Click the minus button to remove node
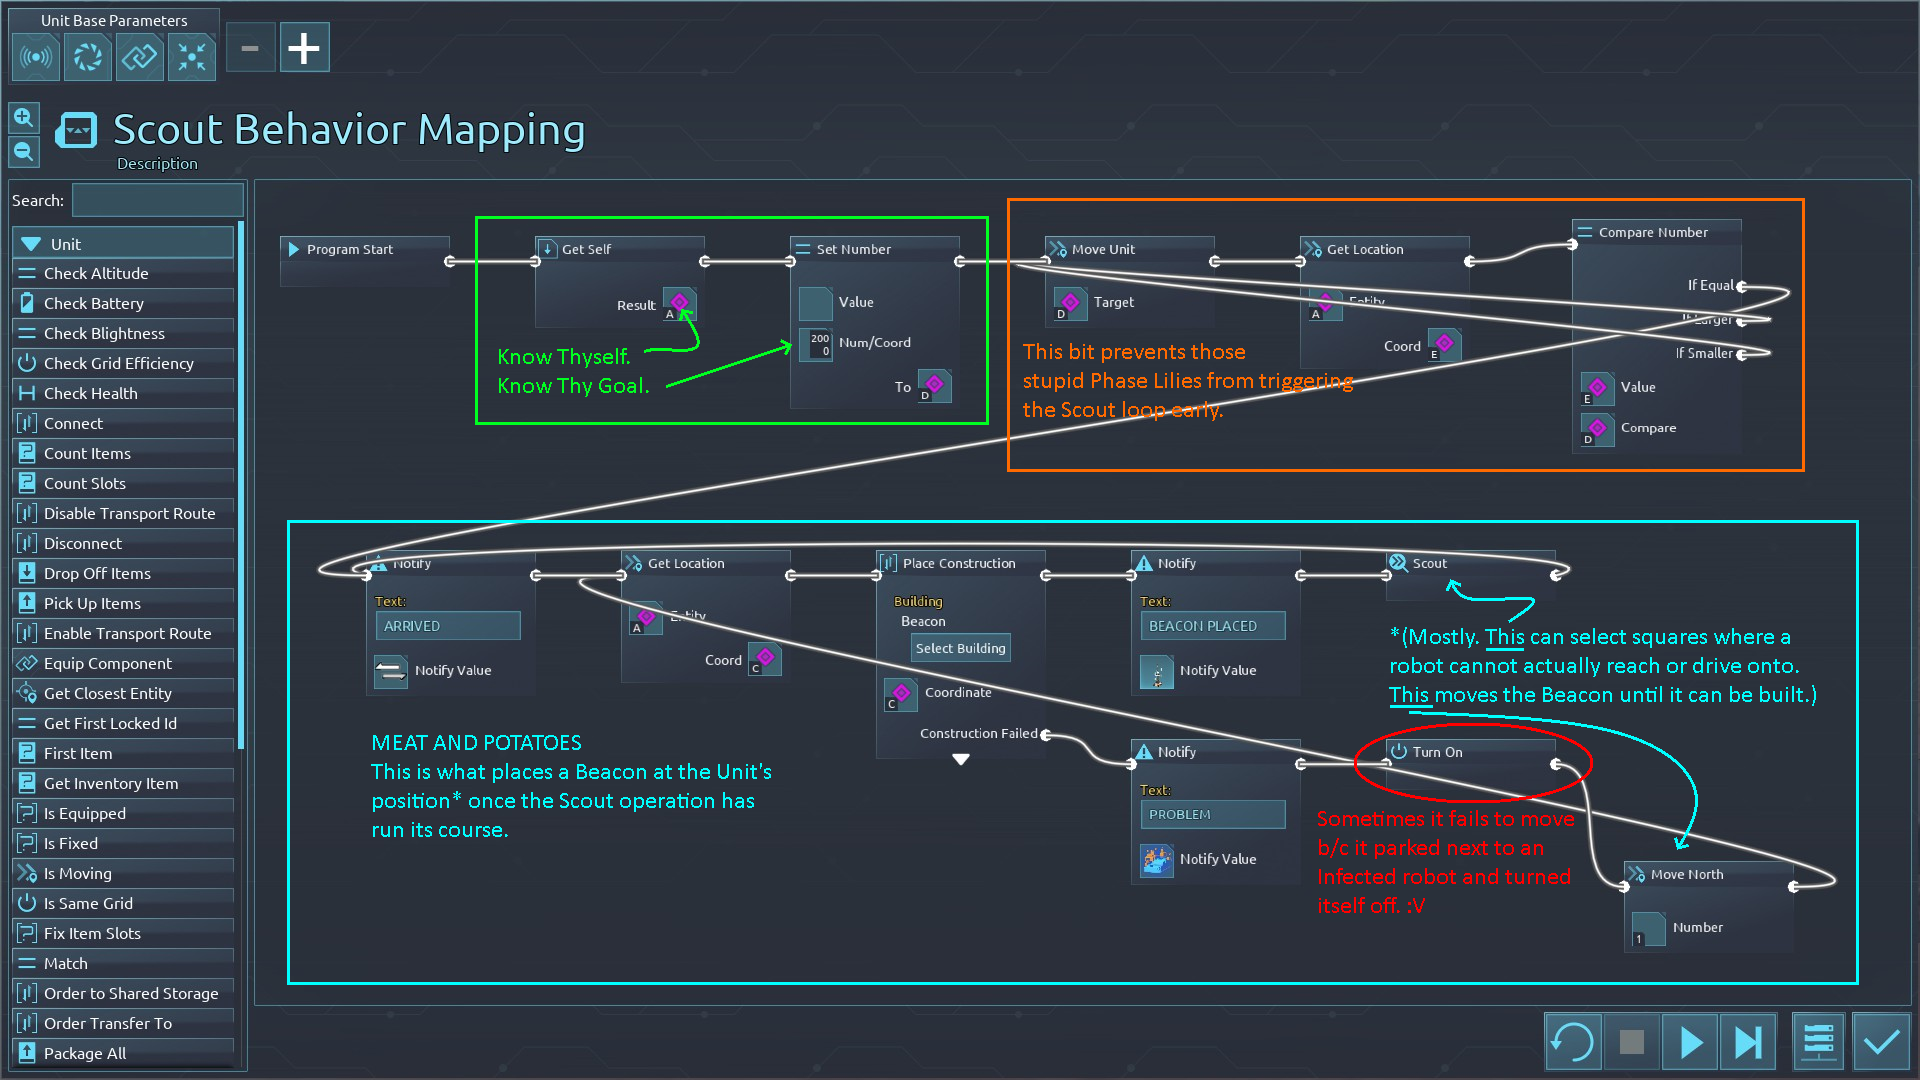Screen dimensions: 1920x1080 (249, 49)
